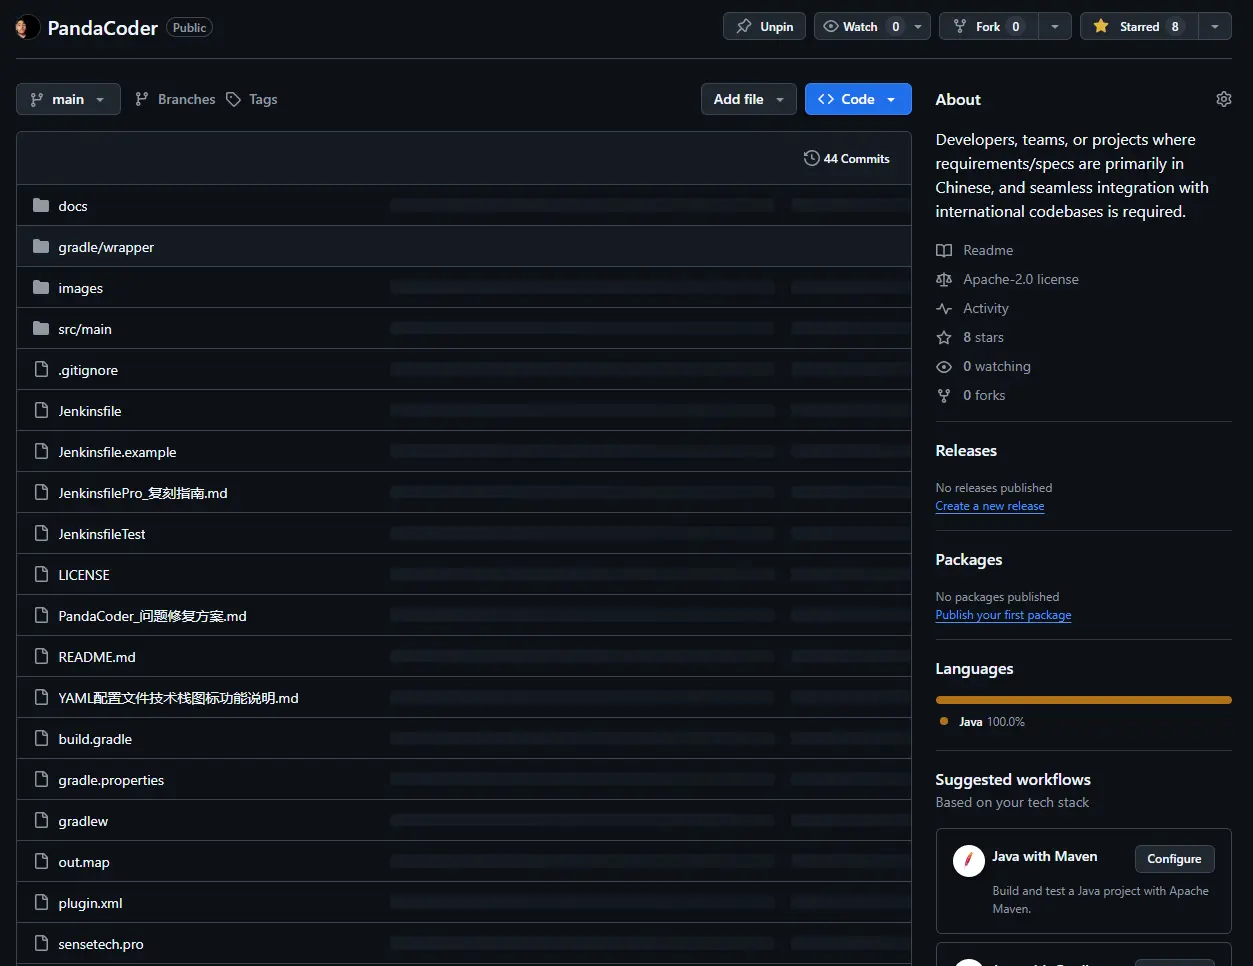Click the plugin.xml file icon

coord(41,902)
